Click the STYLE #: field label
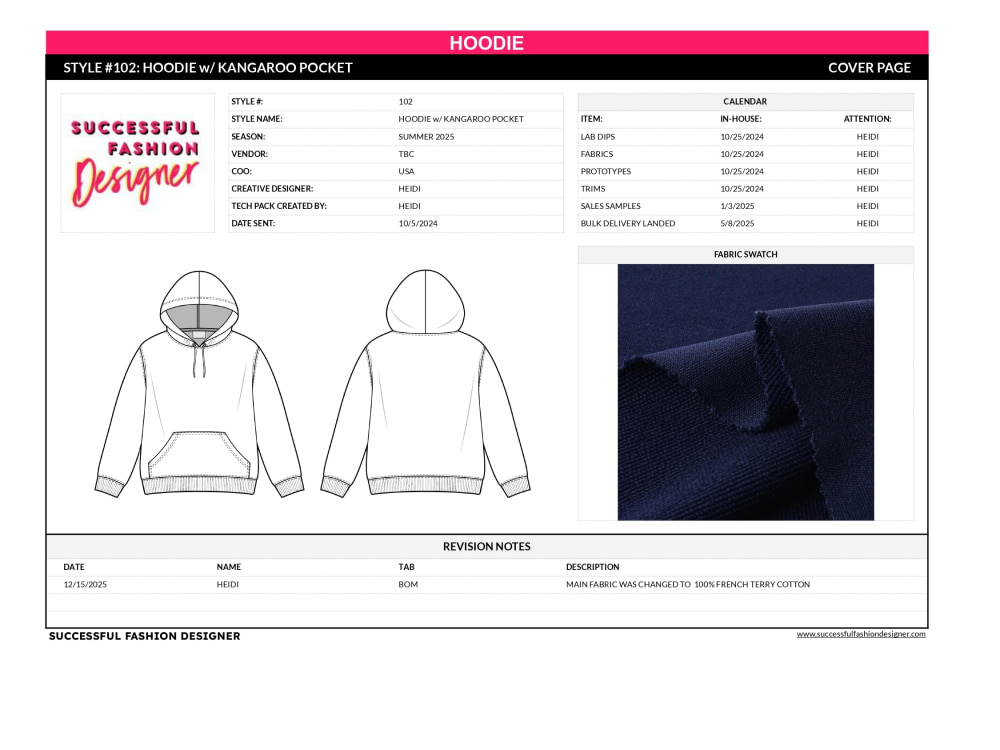Viewport: 1000px width, 750px height. 247,101
